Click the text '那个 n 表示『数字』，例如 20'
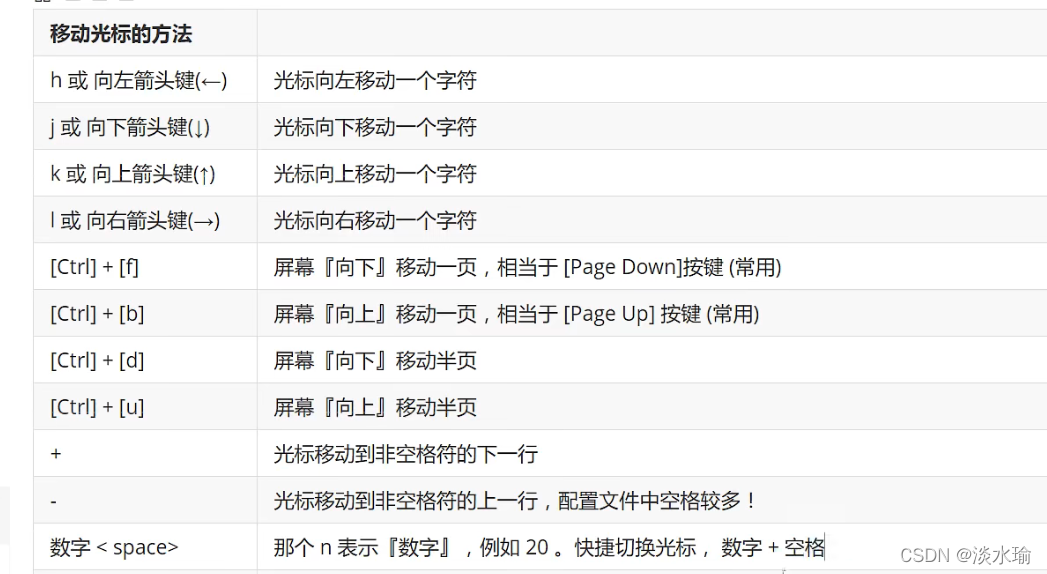The width and height of the screenshot is (1047, 574). [x=411, y=547]
